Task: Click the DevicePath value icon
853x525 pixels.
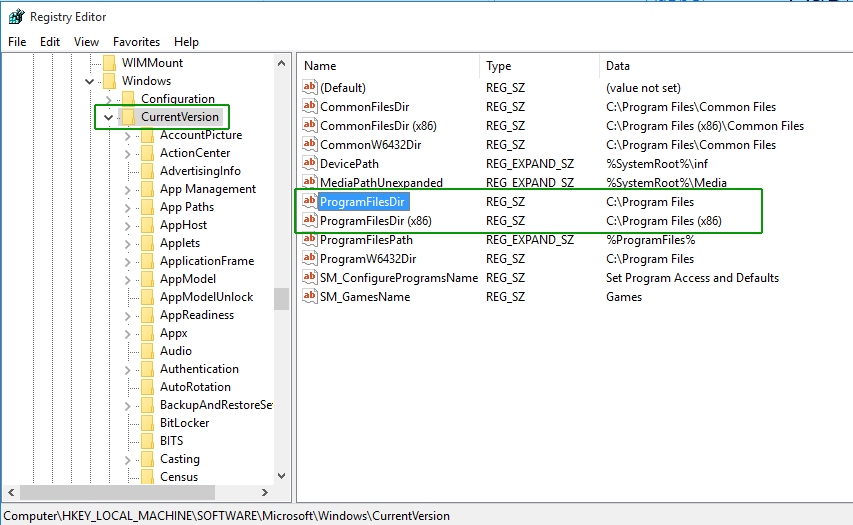Action: (310, 163)
